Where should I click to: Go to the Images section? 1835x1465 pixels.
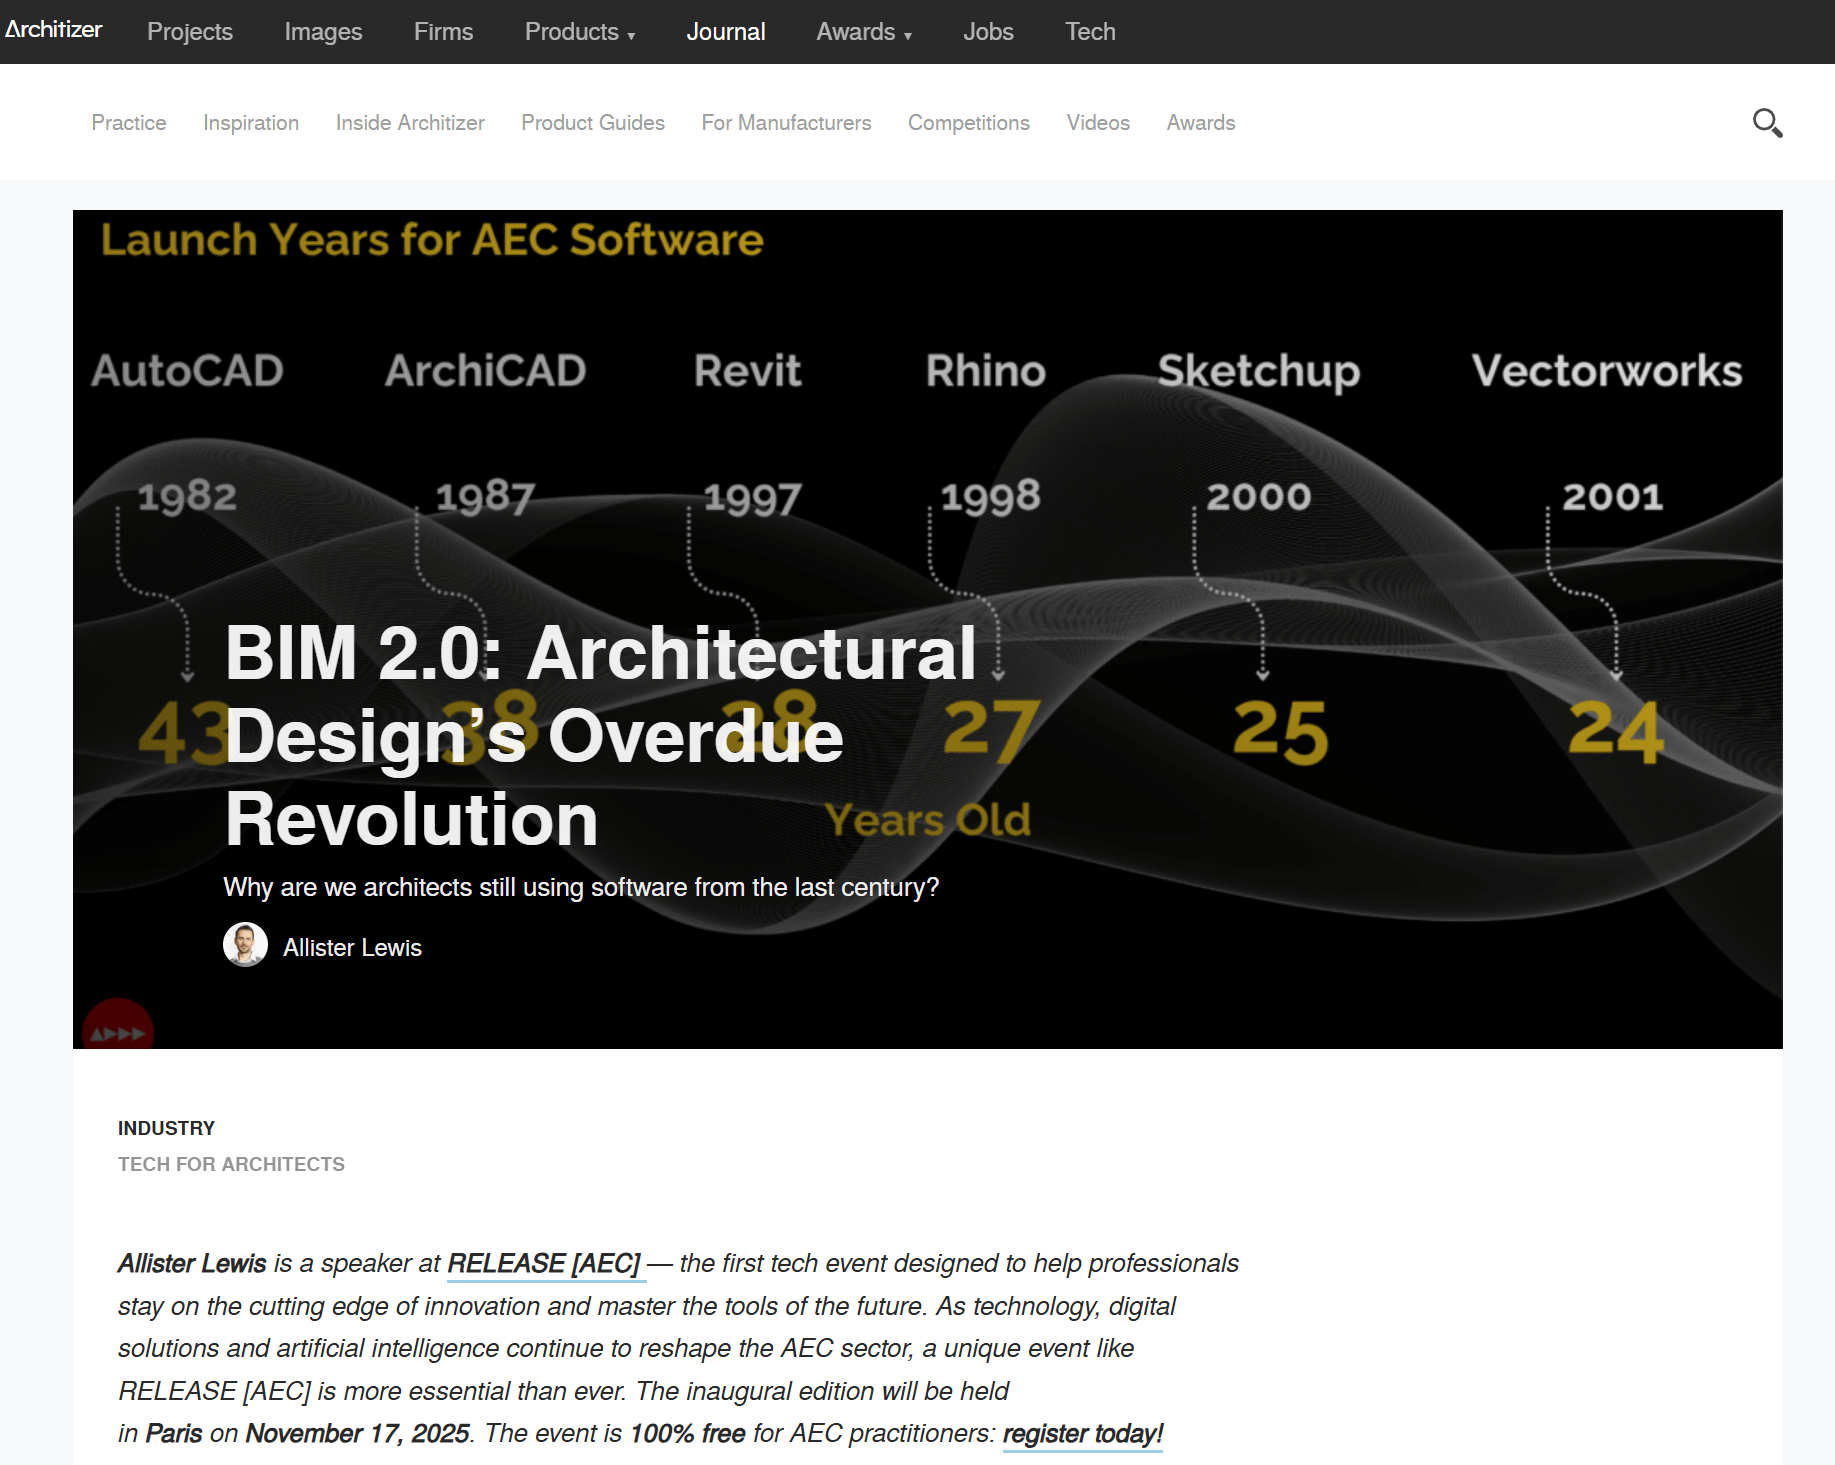click(x=323, y=32)
